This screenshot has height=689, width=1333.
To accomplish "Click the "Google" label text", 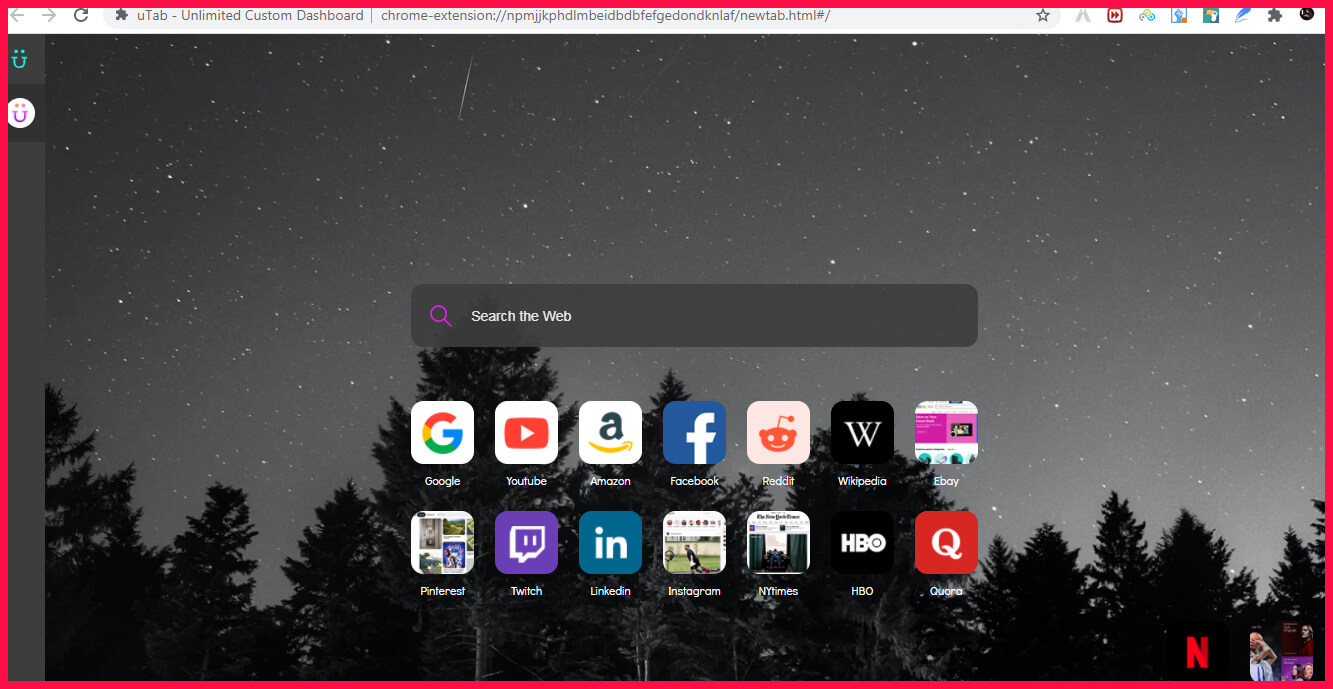I will (x=442, y=481).
